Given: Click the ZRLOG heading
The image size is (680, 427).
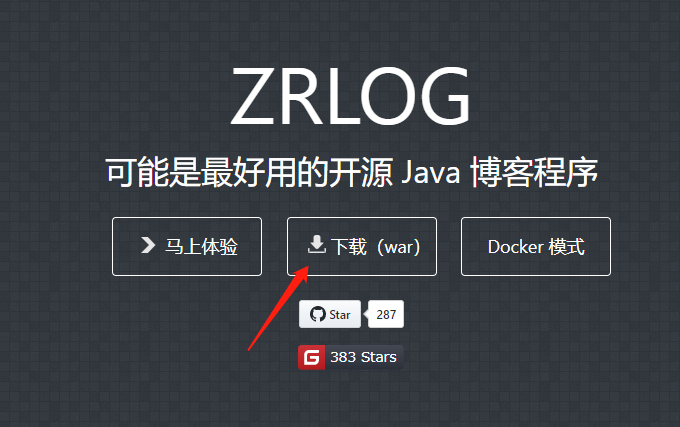Looking at the screenshot, I should click(x=350, y=96).
